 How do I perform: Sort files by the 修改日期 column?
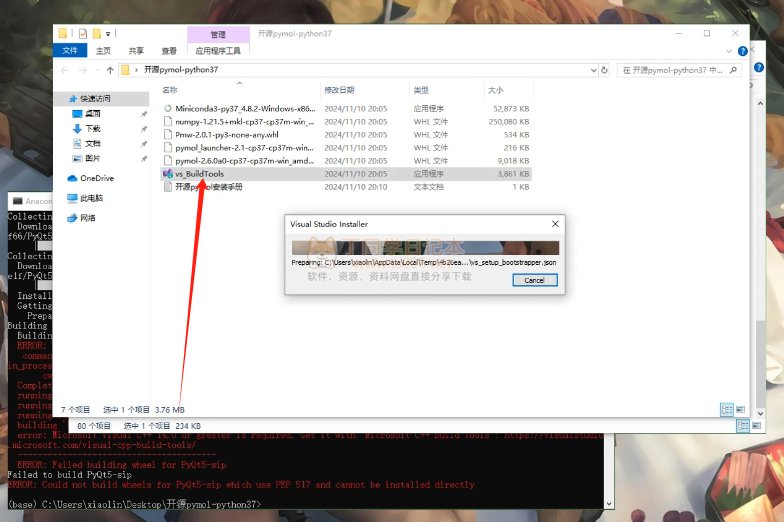pyautogui.click(x=340, y=90)
